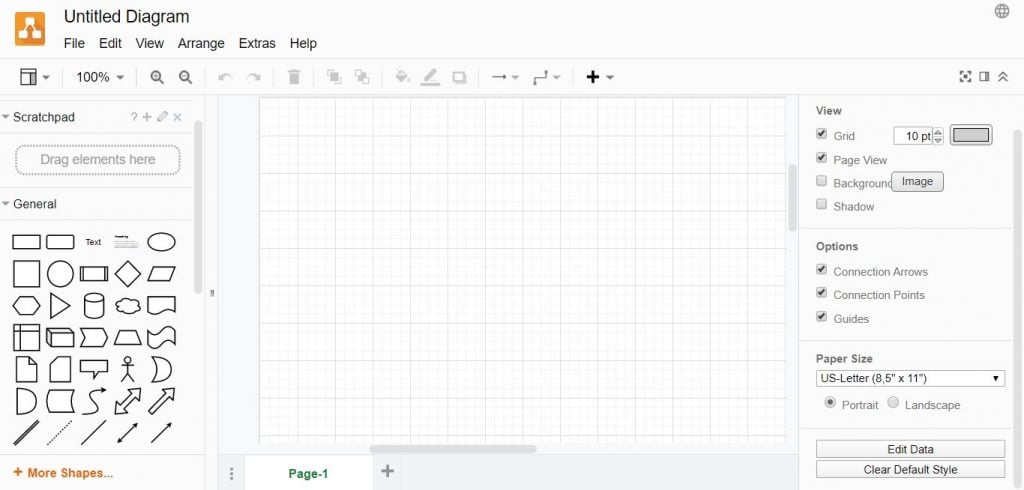Toggle the Connection Arrows checkbox
This screenshot has width=1024, height=490.
point(822,269)
